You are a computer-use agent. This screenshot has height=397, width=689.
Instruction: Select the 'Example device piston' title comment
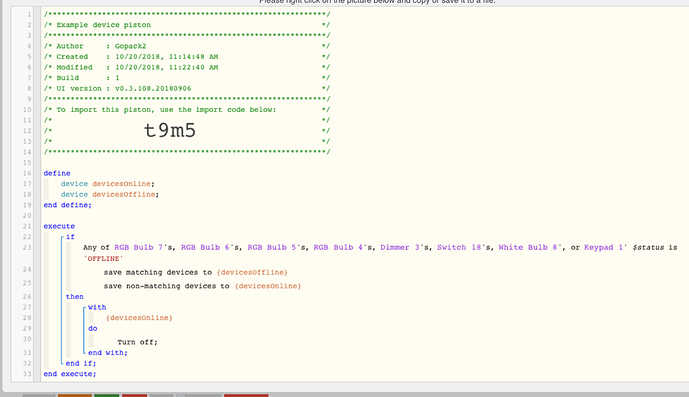click(104, 25)
